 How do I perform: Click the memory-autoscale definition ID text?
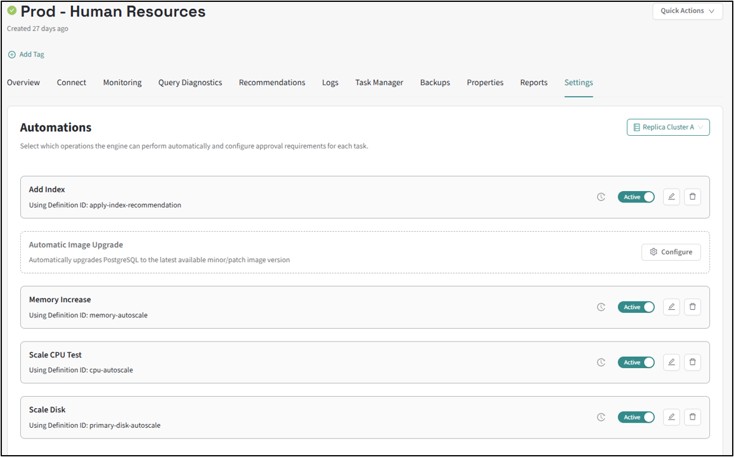point(118,315)
